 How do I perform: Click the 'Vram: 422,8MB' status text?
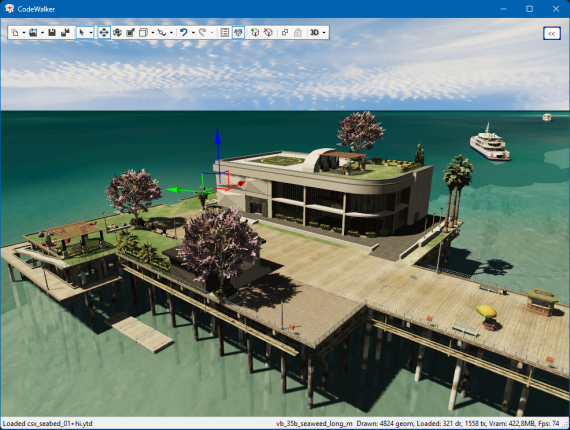pos(513,423)
